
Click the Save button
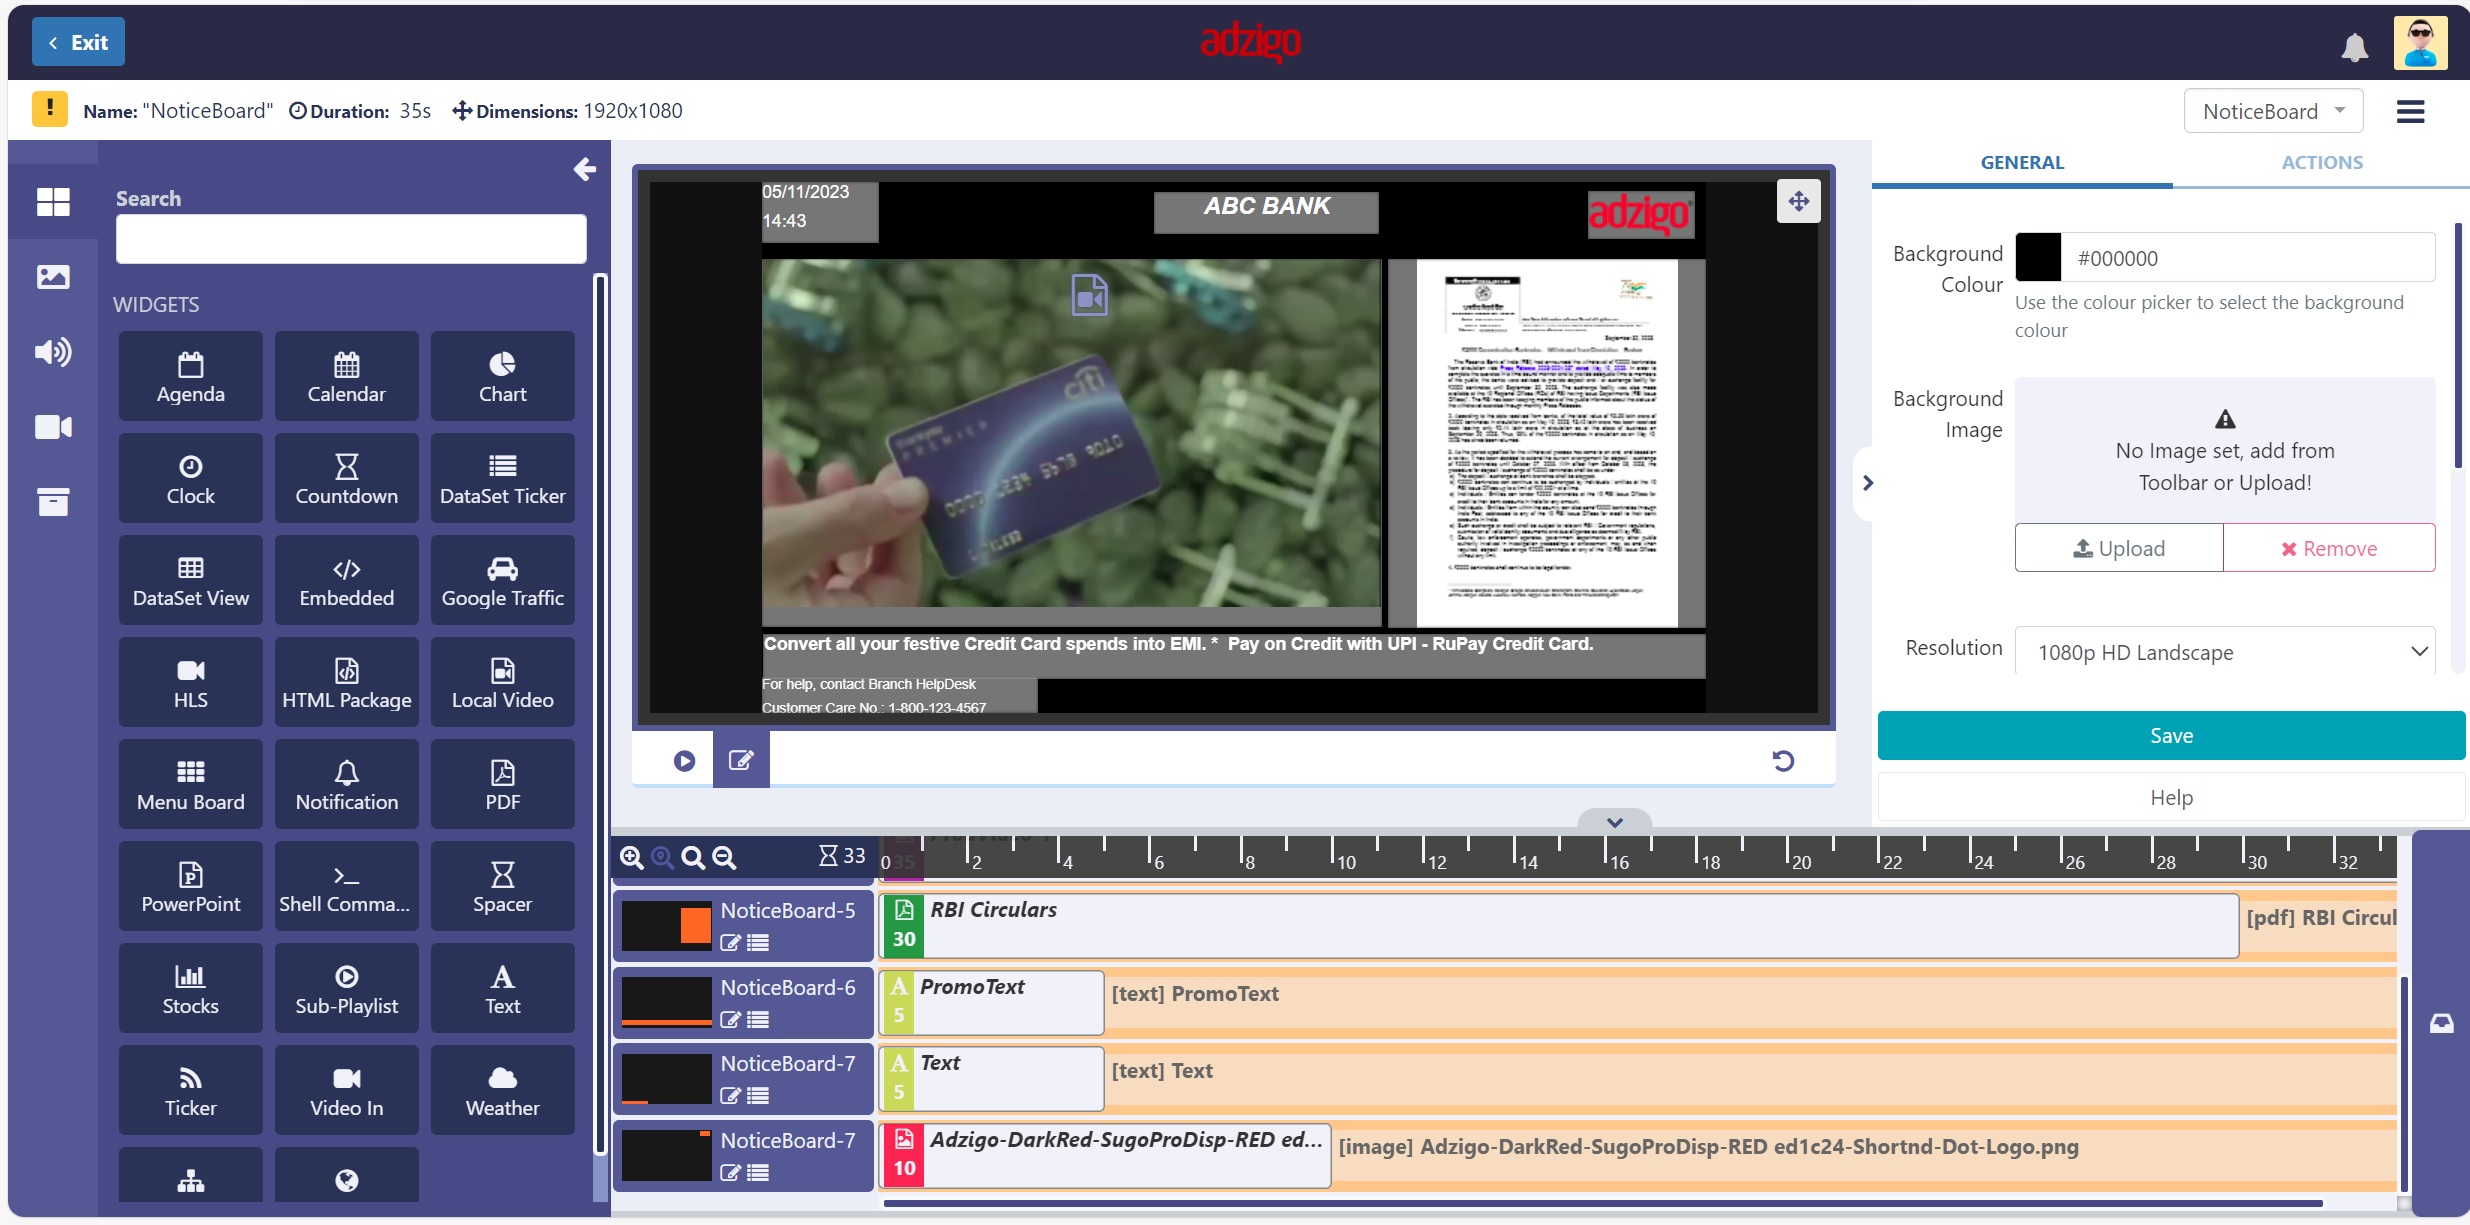[x=2171, y=736]
